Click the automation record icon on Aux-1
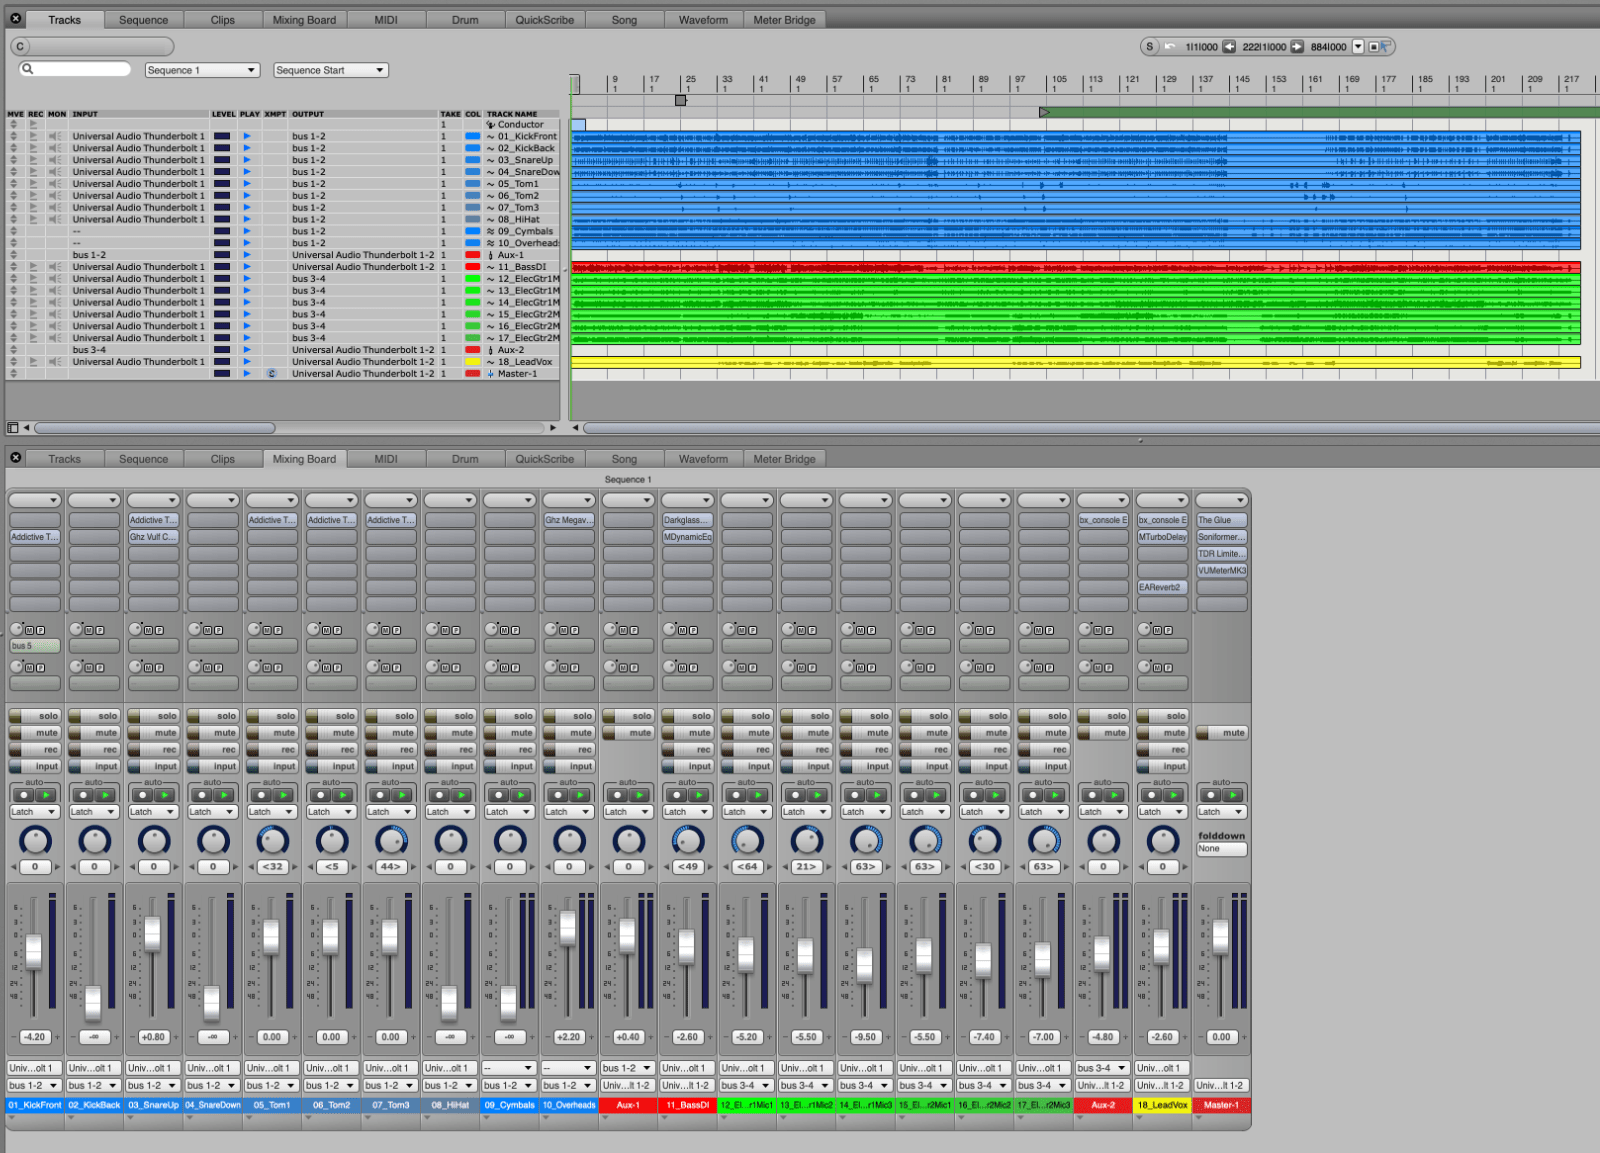 [618, 797]
